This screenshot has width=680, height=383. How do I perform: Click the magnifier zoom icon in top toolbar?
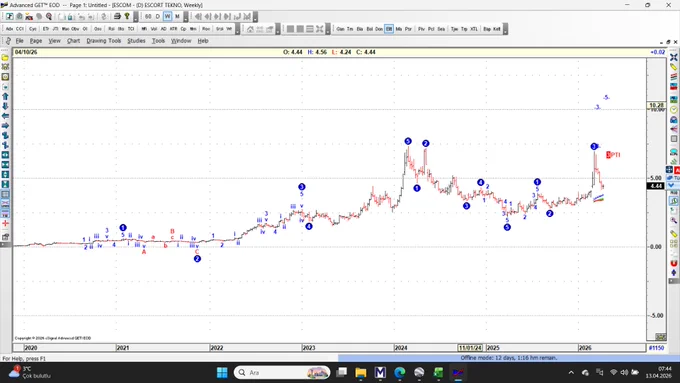pos(49,16)
